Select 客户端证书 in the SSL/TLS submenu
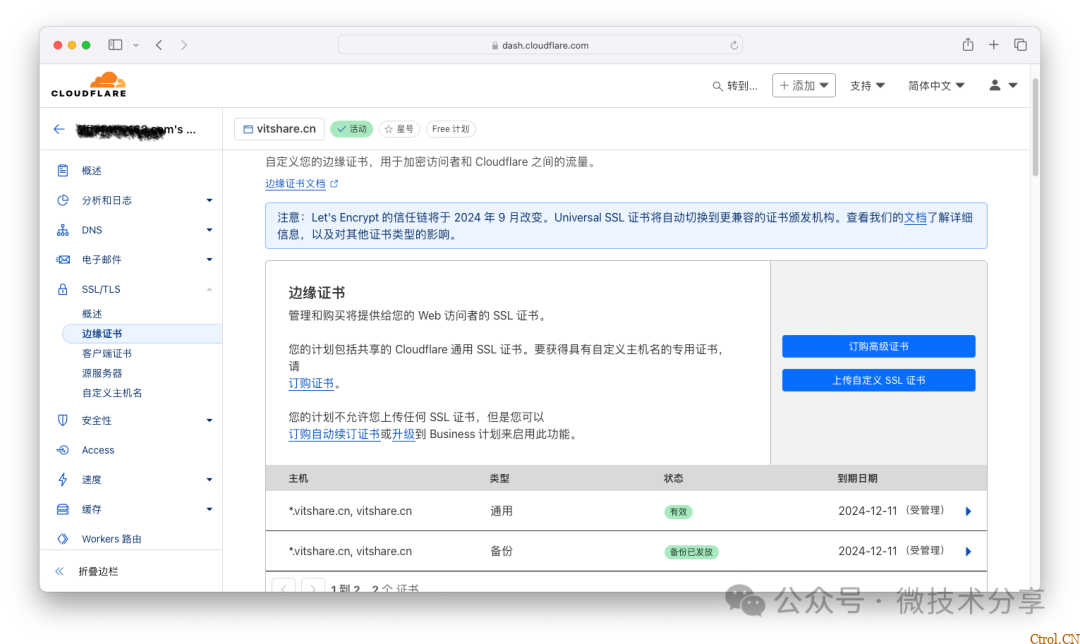 [x=107, y=353]
